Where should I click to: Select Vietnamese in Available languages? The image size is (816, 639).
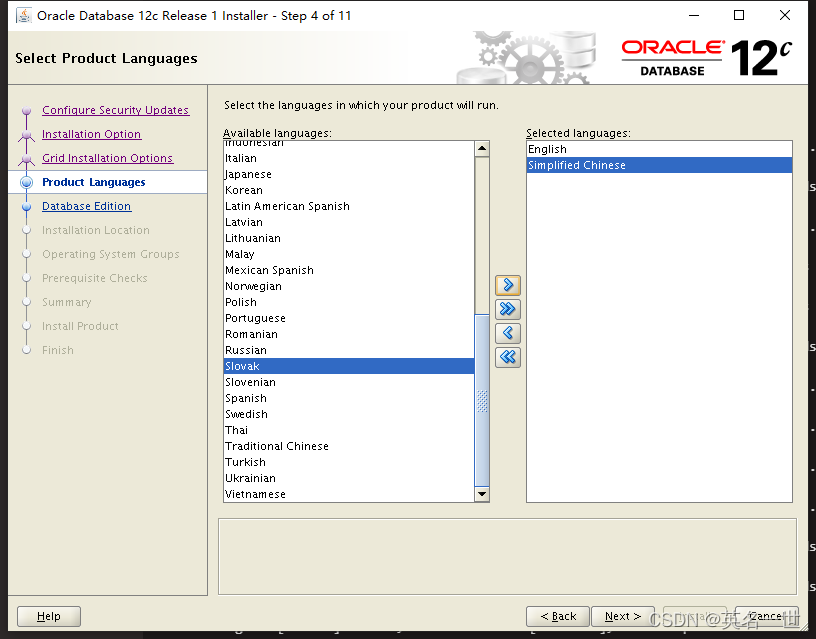click(349, 494)
